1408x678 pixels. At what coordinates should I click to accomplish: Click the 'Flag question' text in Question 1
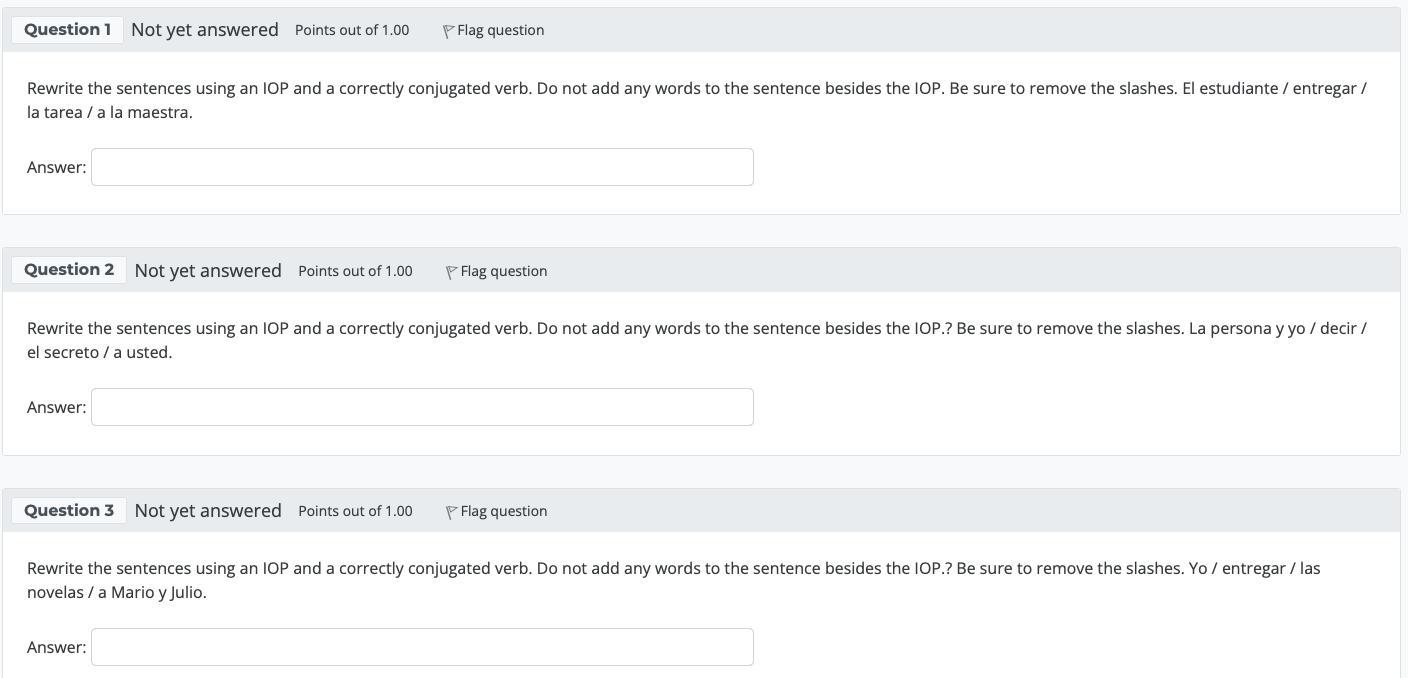pyautogui.click(x=500, y=30)
